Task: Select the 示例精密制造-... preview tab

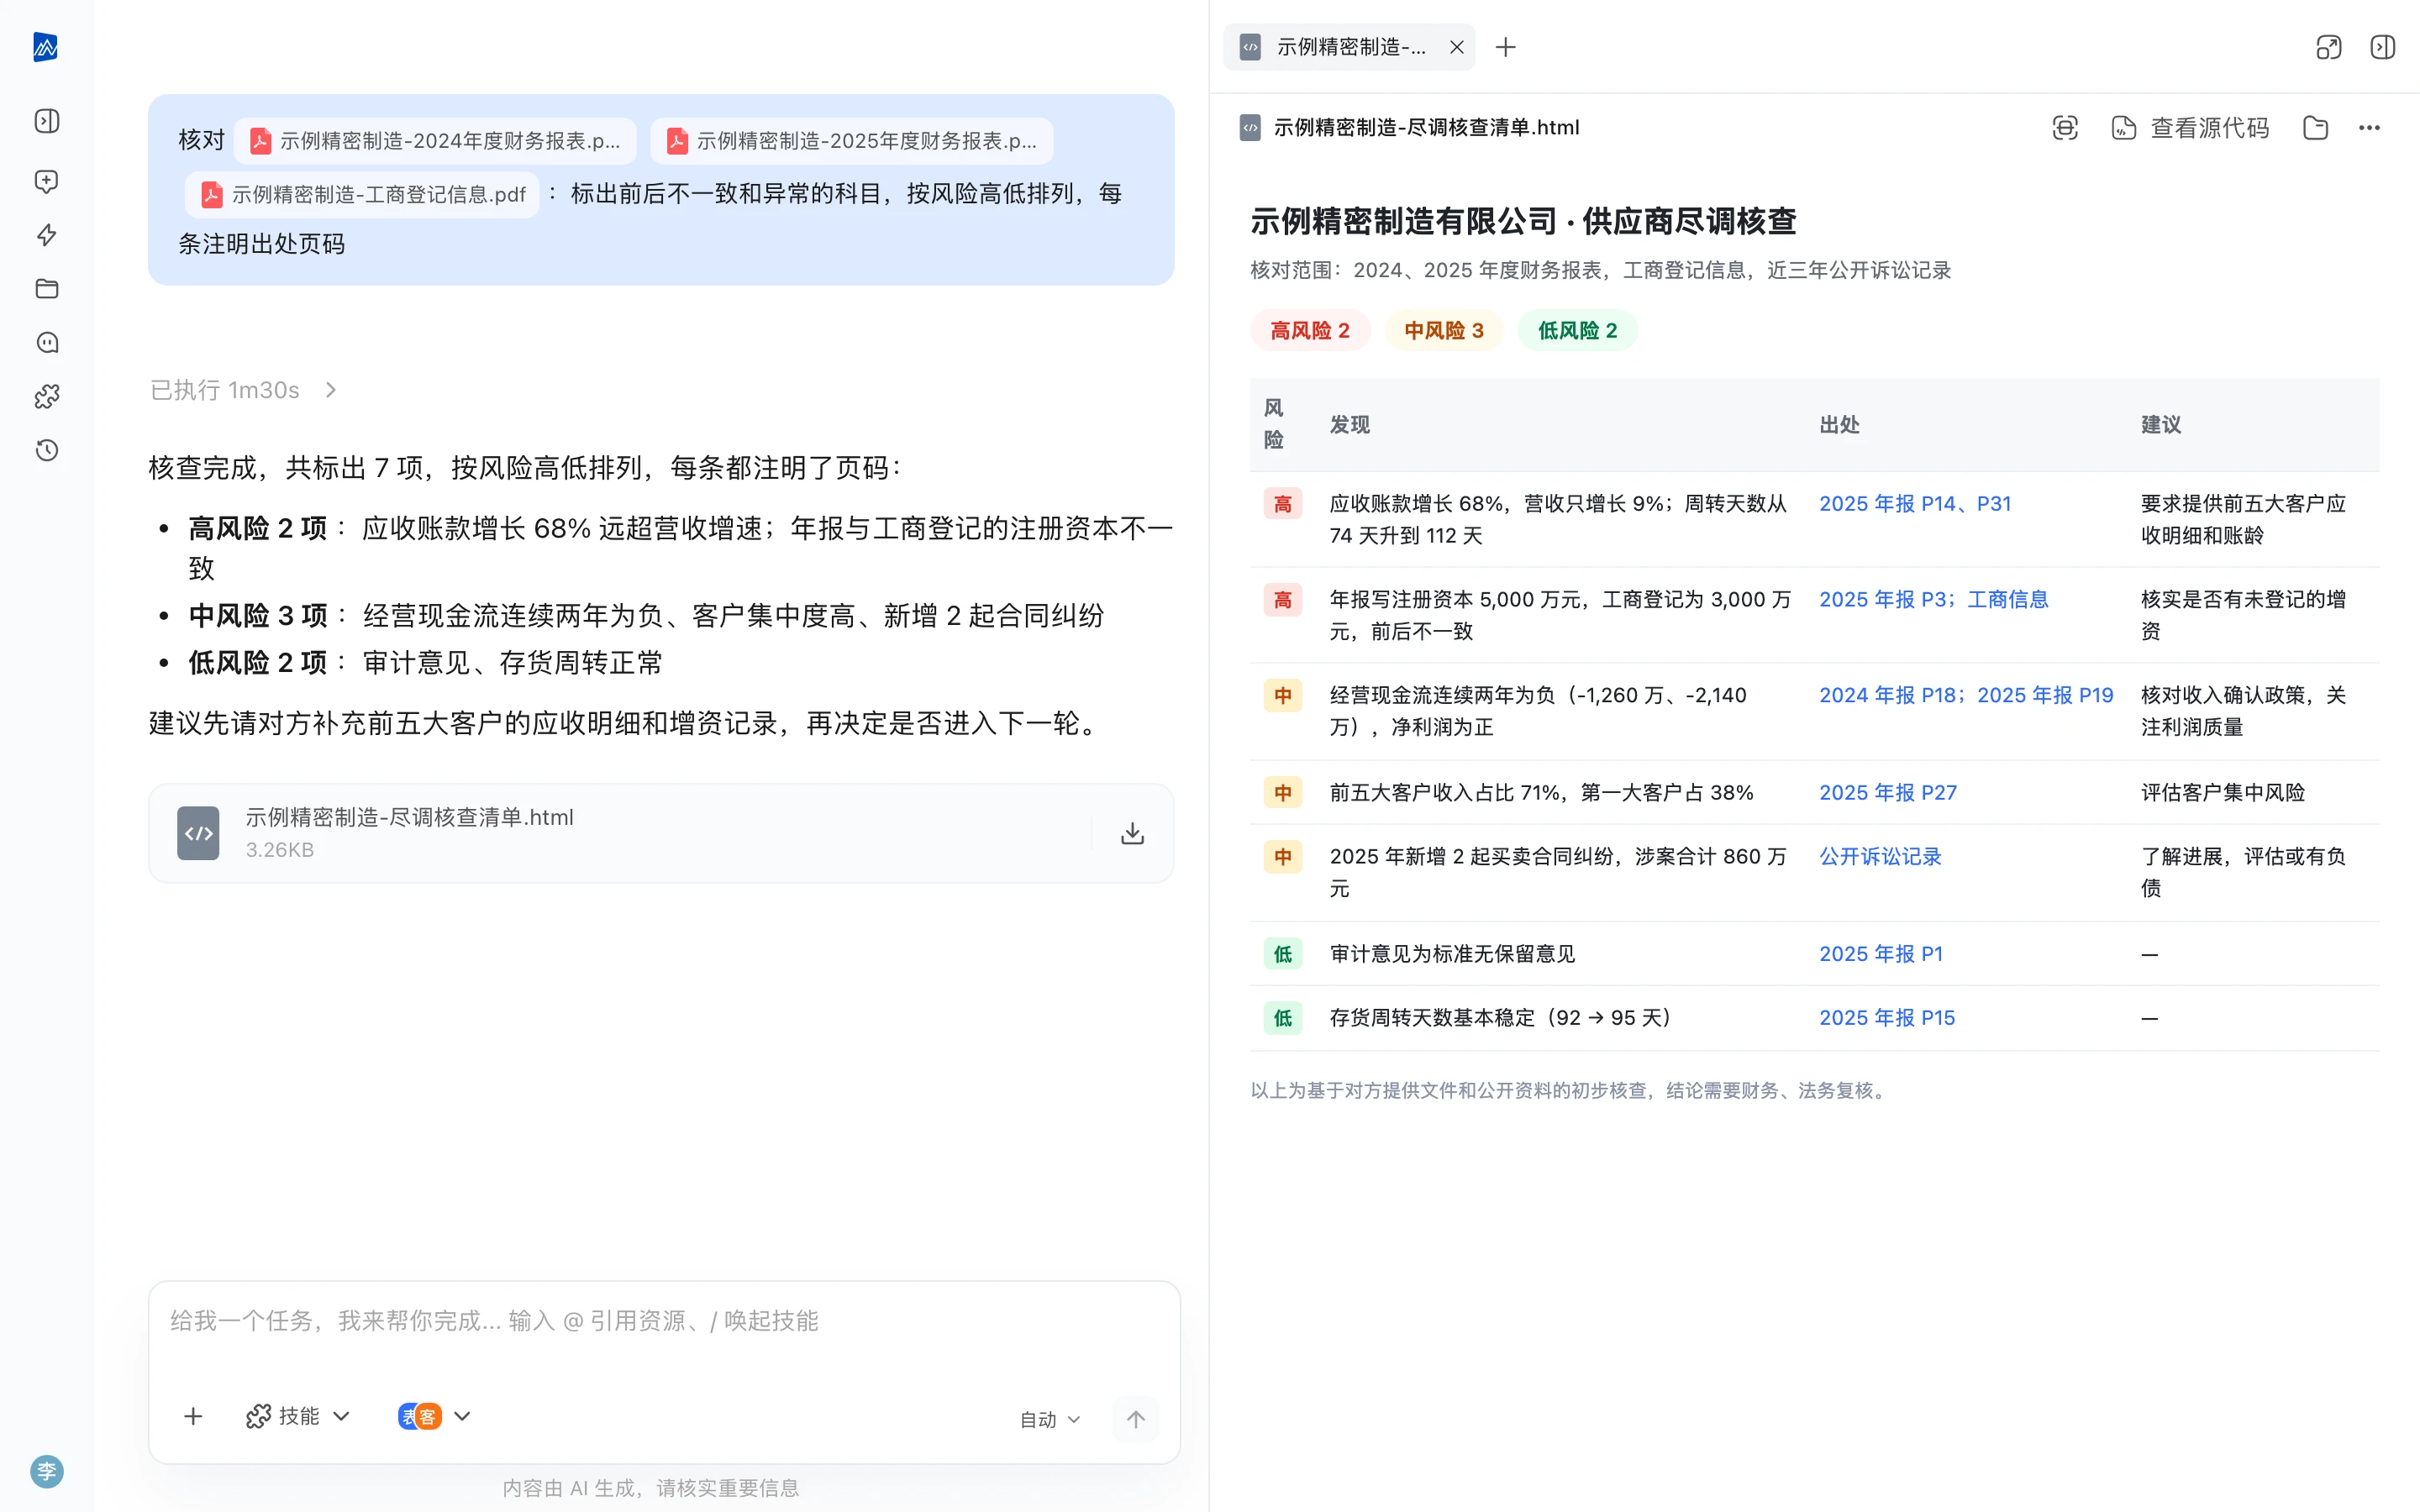Action: tap(1349, 47)
